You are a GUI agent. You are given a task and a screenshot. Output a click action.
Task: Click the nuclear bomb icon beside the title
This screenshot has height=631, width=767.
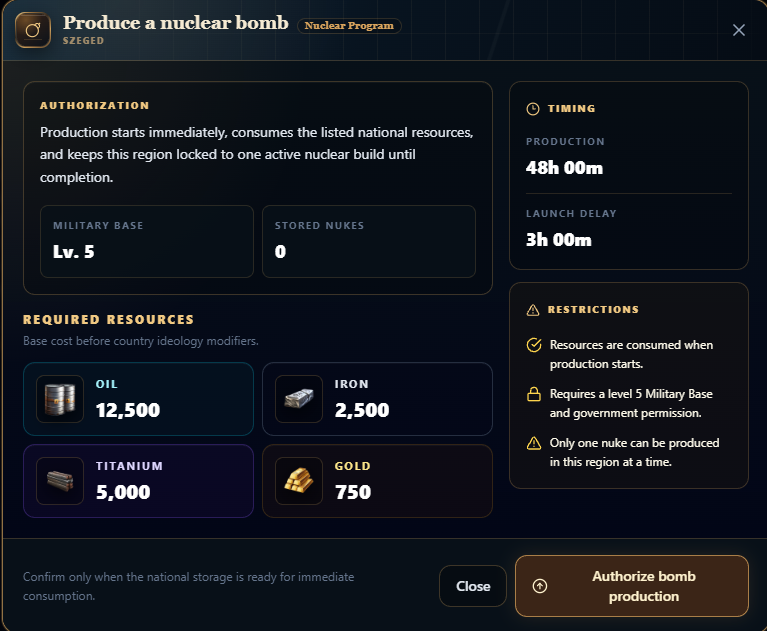[x=33, y=30]
